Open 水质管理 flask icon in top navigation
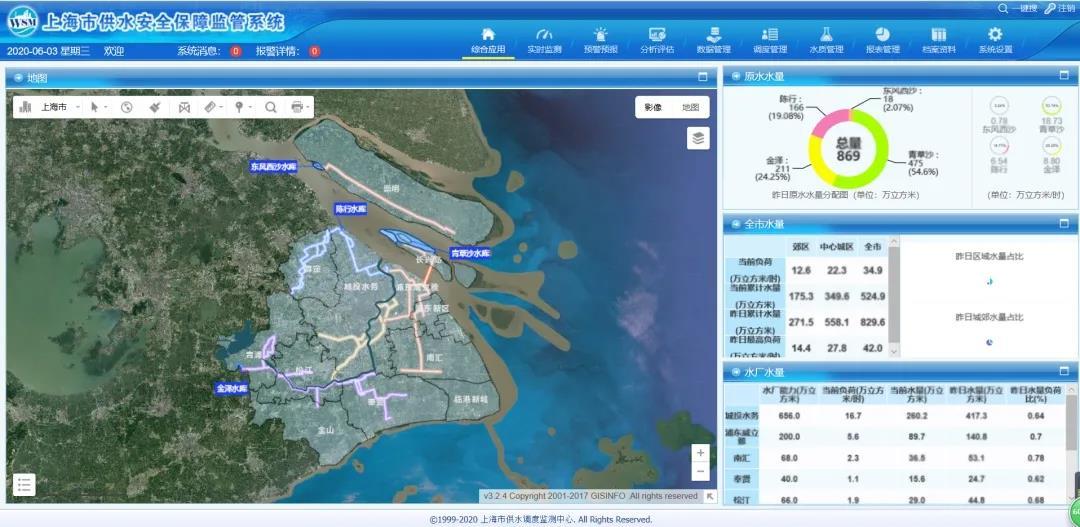The height and width of the screenshot is (527, 1080). coord(826,41)
